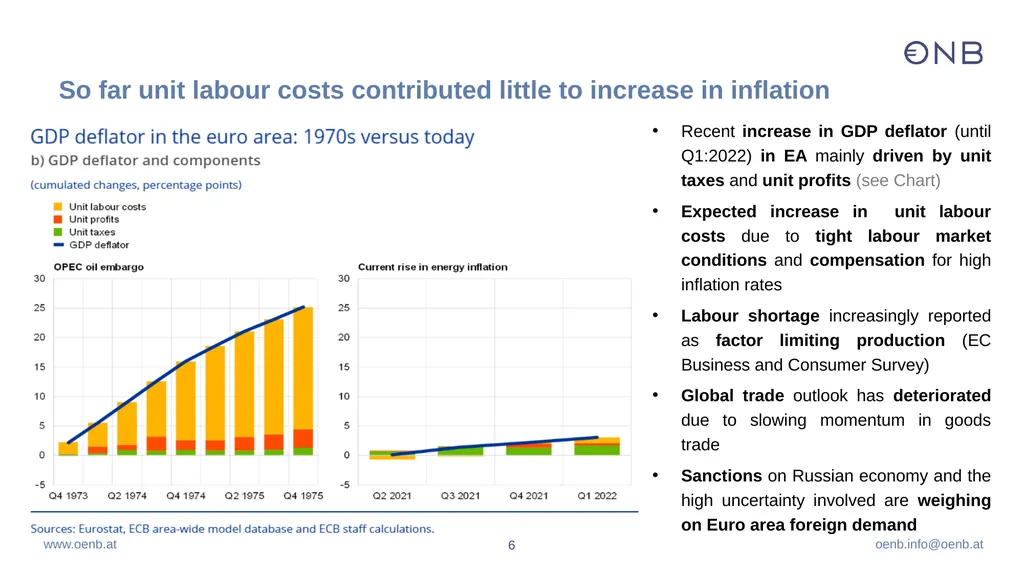Click the blue GDP deflator legend line

pos(58,245)
